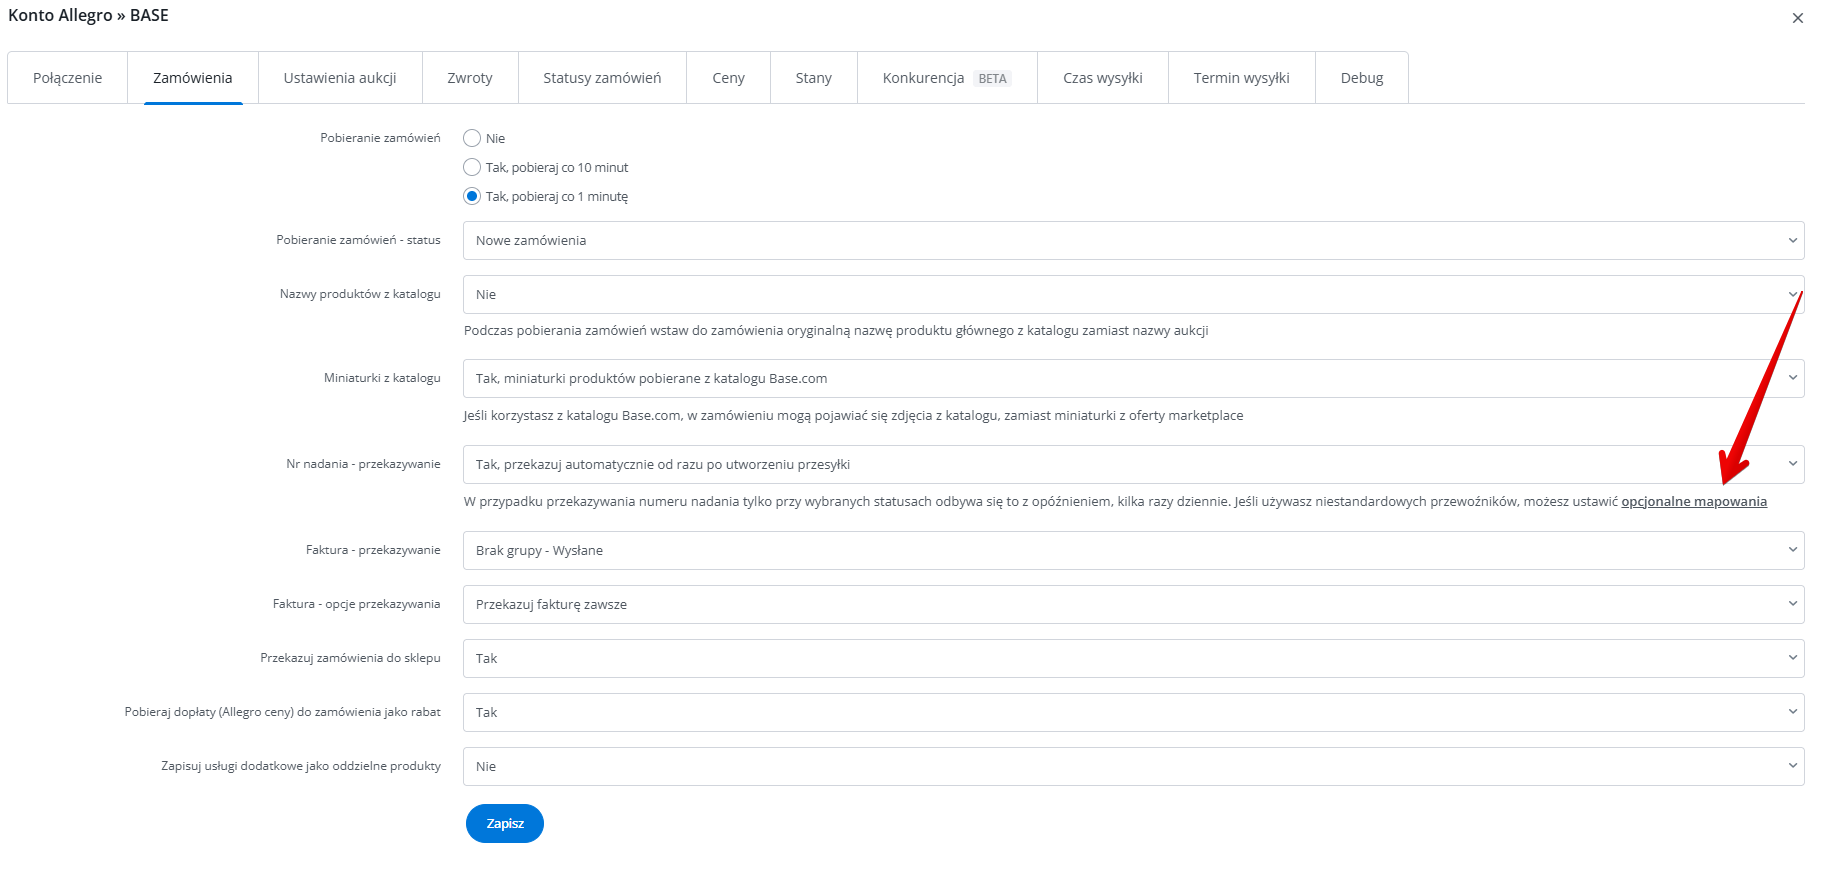The image size is (1829, 880).
Task: Expand 'Nr nadania - przekazywanie' dropdown
Action: click(x=1132, y=464)
